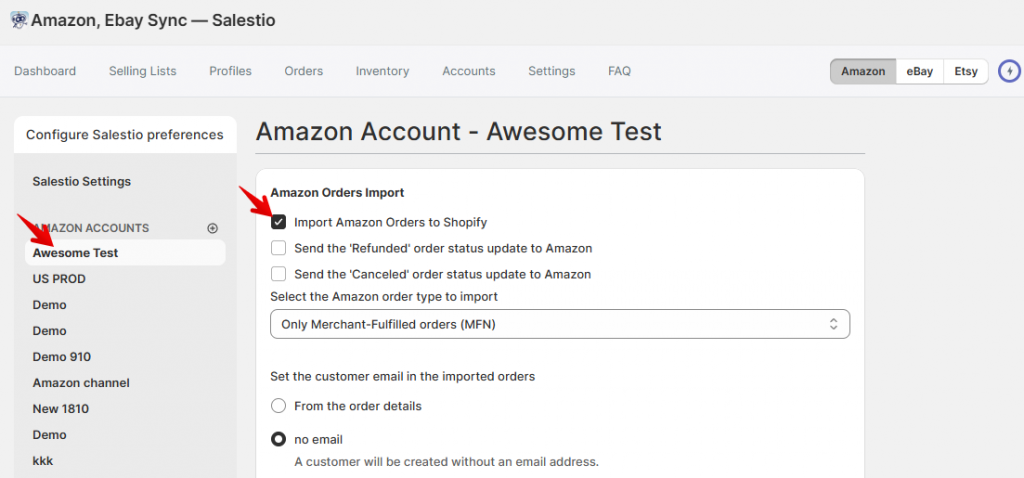This screenshot has width=1024, height=478.
Task: Click the Salestio logo icon in header
Action: pos(18,20)
